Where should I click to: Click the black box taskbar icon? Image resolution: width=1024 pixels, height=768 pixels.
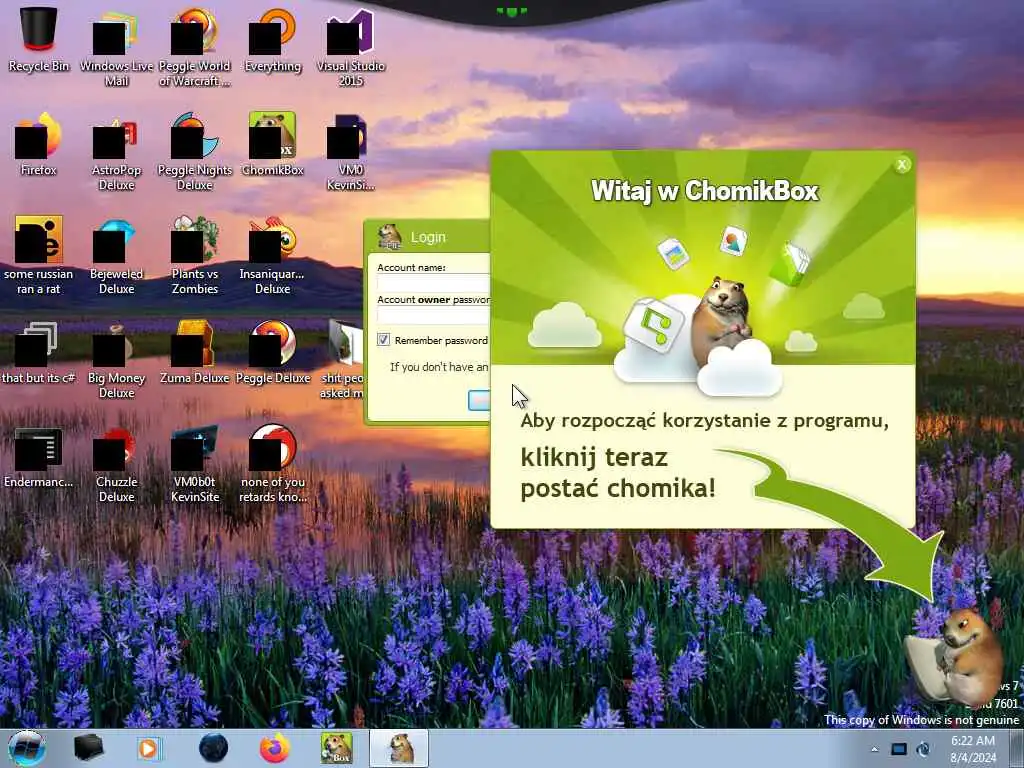pos(88,748)
